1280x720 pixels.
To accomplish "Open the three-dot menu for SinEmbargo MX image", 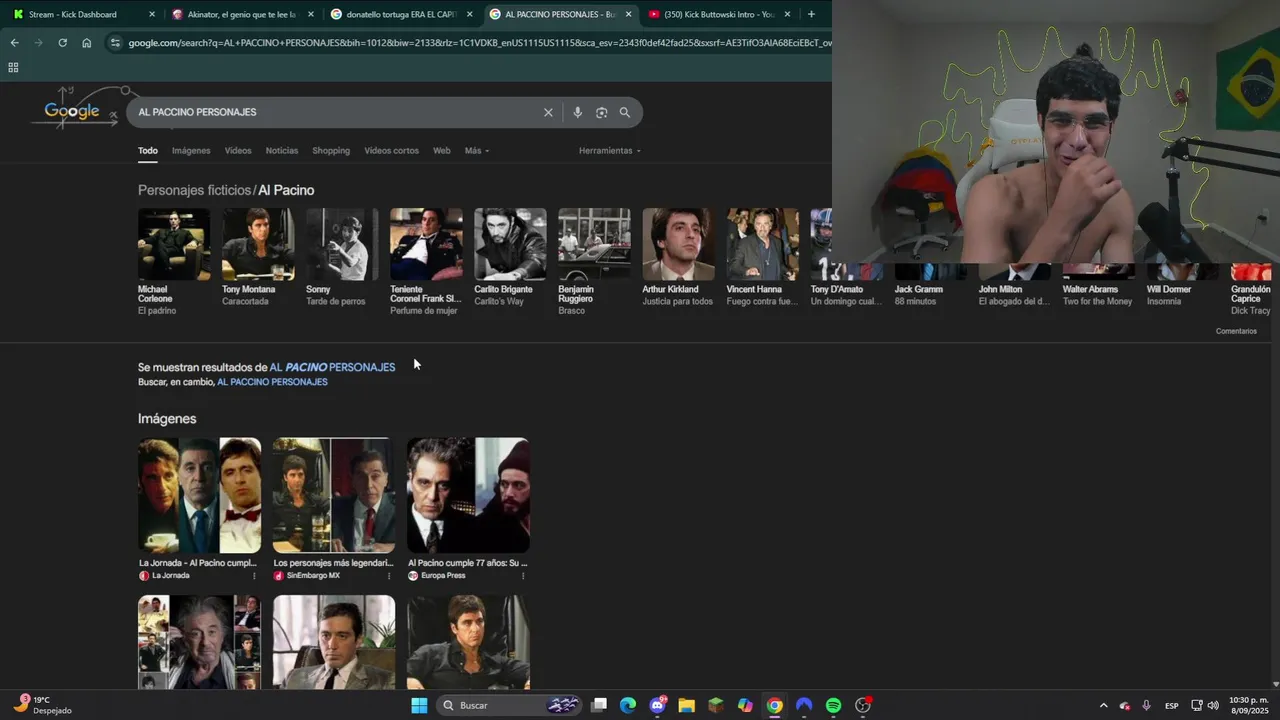I will click(389, 576).
